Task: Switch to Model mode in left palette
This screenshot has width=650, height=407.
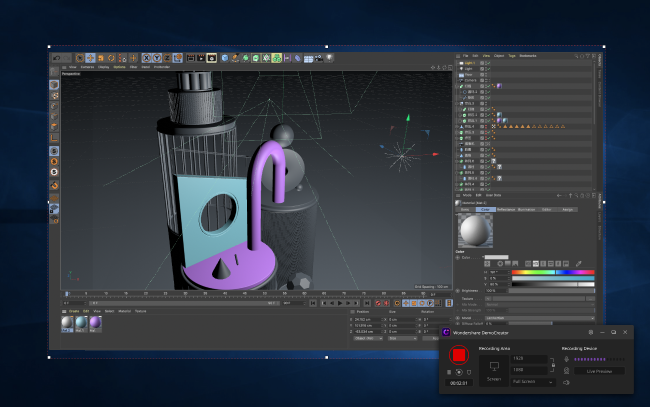Action: point(54,85)
